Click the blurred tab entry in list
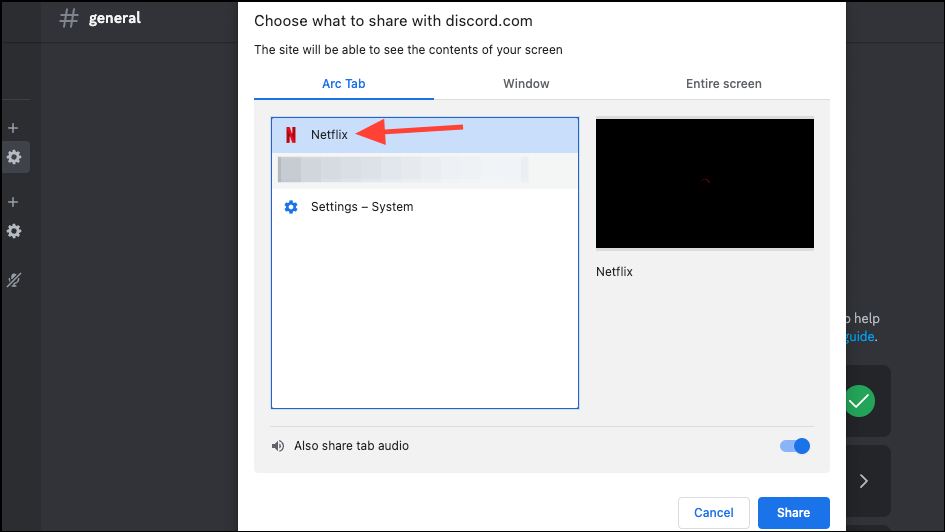 [x=424, y=171]
